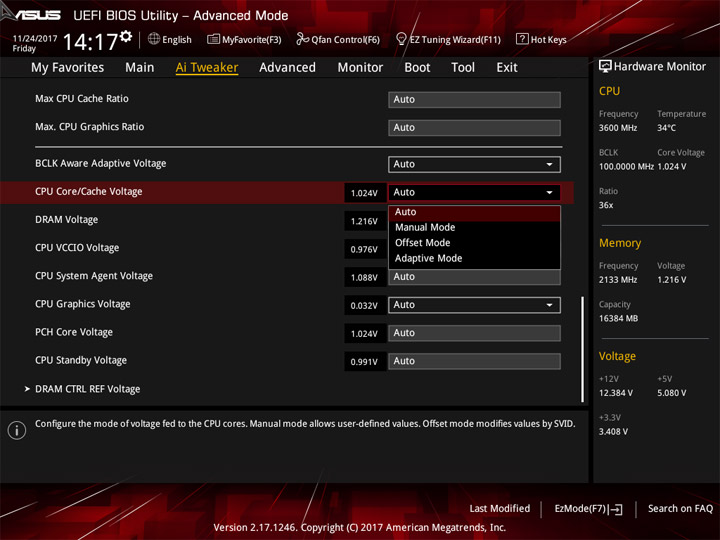The width and height of the screenshot is (720, 540).
Task: Choose Adaptive Mode option
Action: point(474,259)
